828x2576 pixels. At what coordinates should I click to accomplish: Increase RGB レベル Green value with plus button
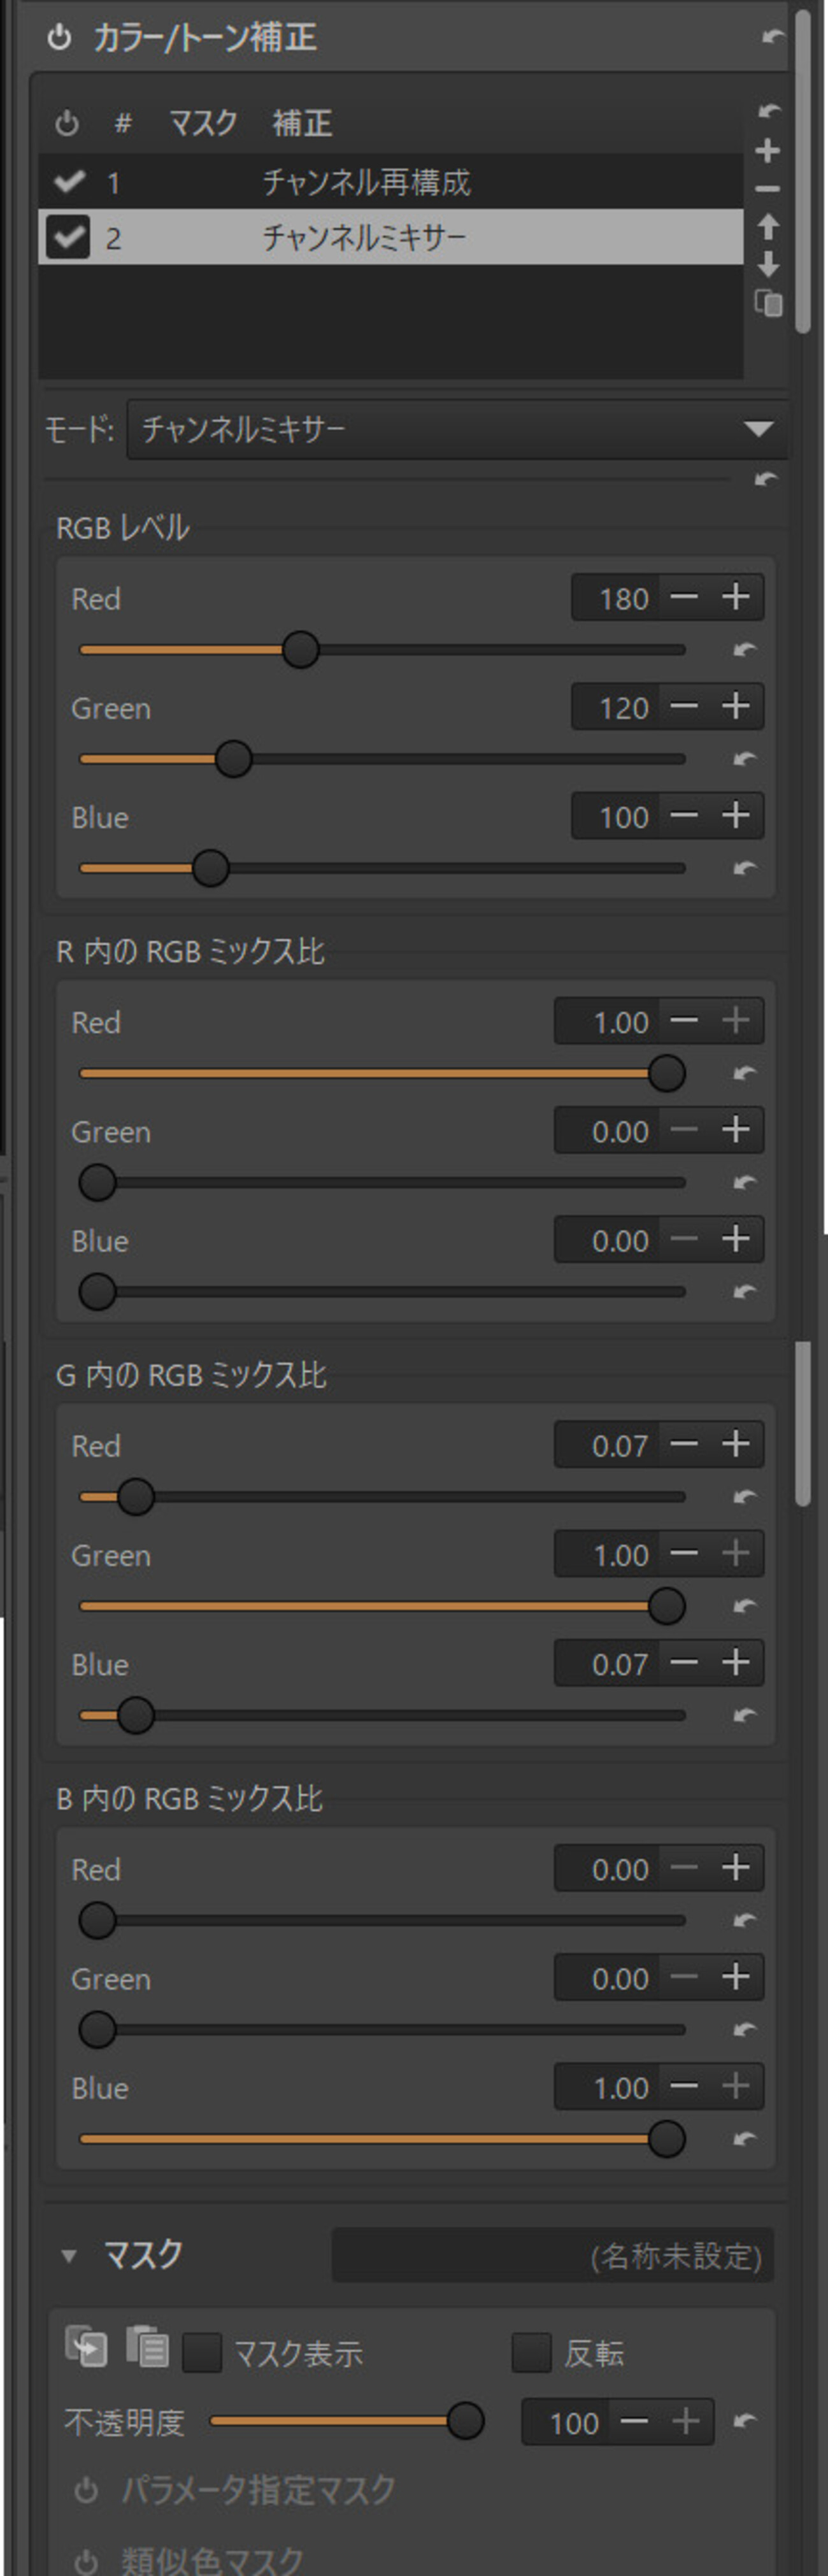pos(736,707)
